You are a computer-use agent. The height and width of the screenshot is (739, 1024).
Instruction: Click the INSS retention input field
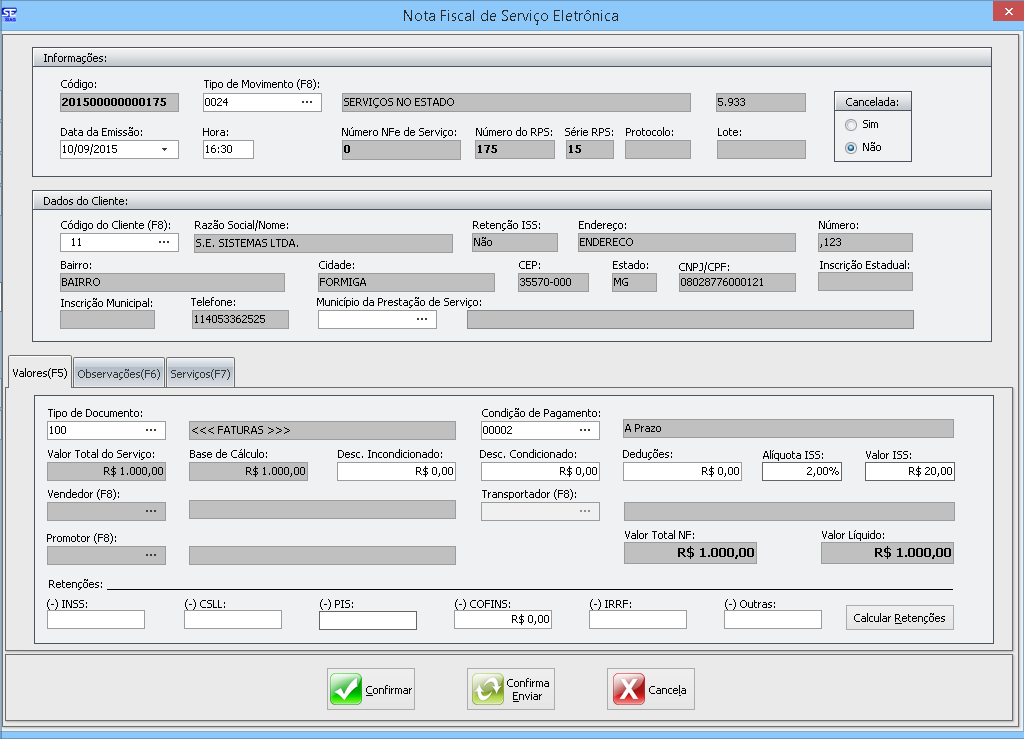(x=96, y=619)
